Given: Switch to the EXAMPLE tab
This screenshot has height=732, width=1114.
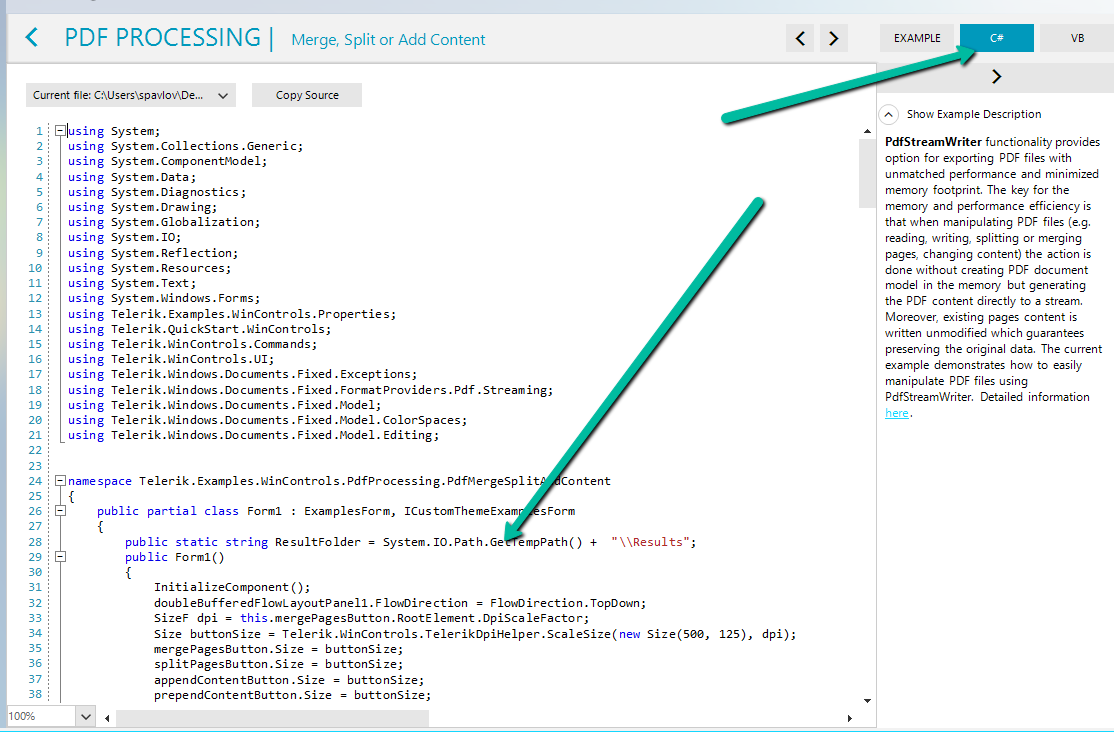Looking at the screenshot, I should [917, 38].
